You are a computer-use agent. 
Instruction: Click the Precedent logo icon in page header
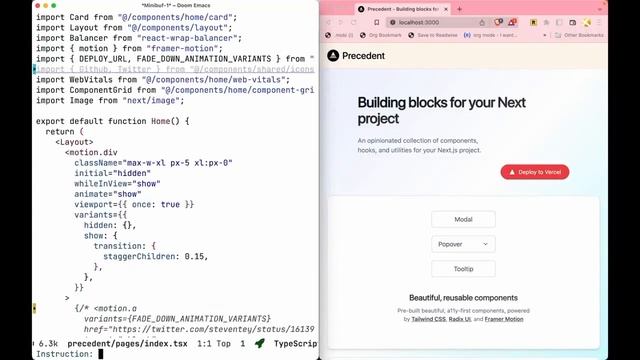[333, 56]
